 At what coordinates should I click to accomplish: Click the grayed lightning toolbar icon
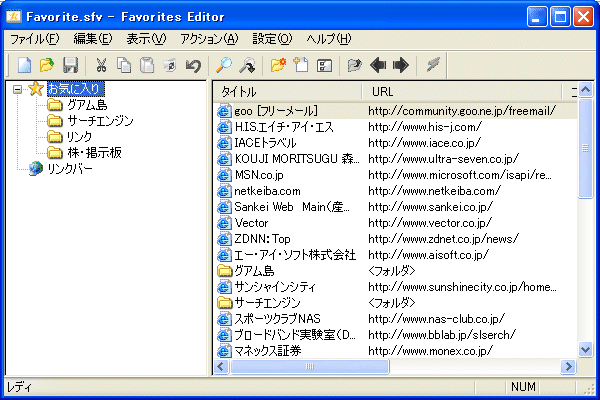click(433, 64)
